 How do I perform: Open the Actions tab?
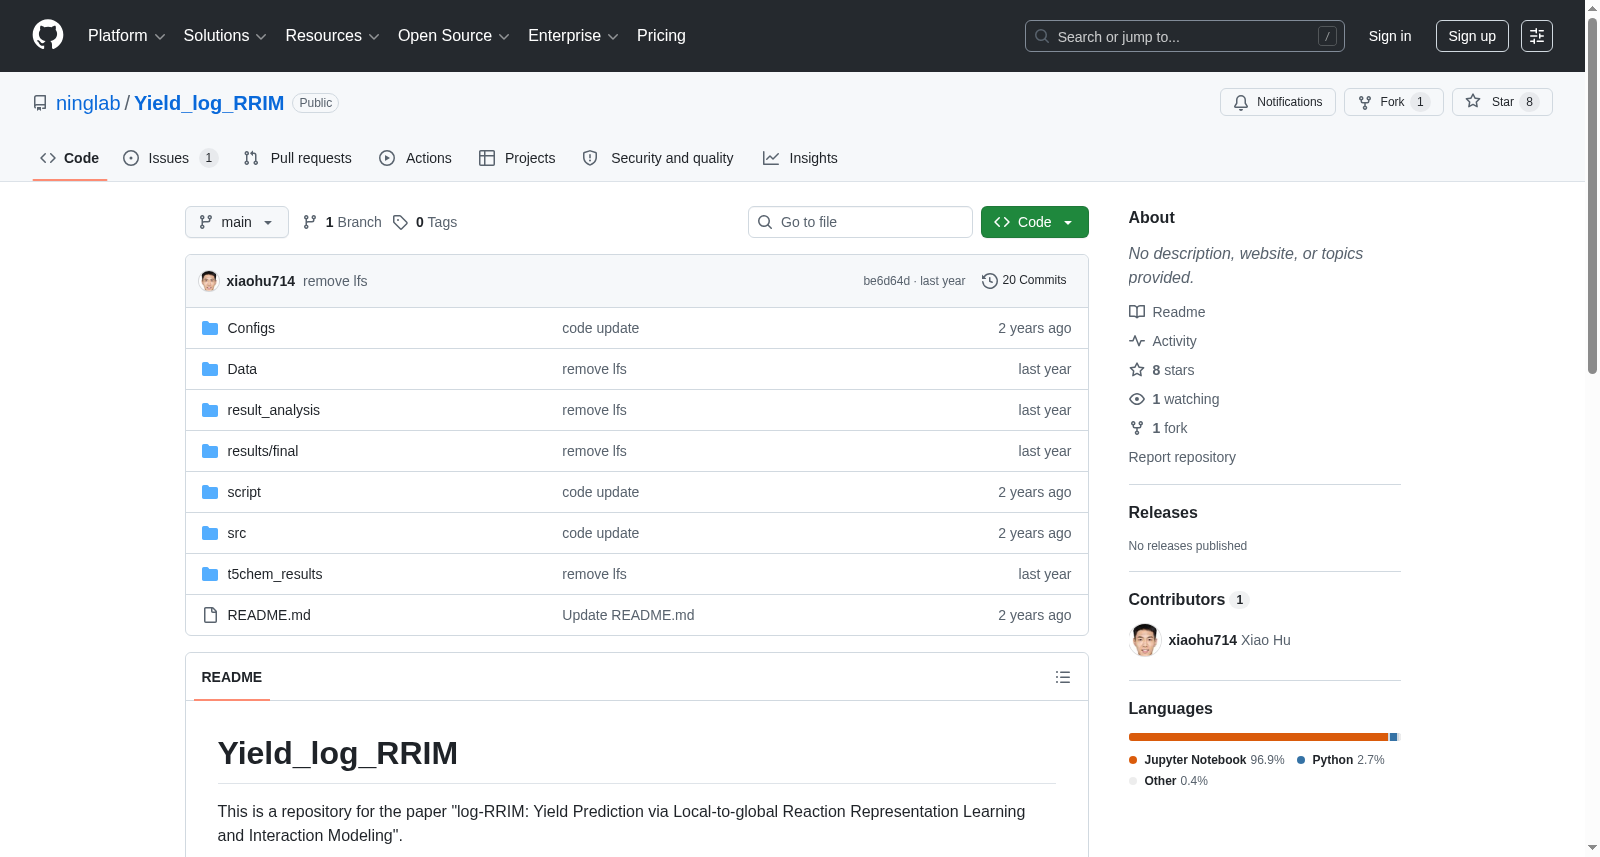click(416, 158)
